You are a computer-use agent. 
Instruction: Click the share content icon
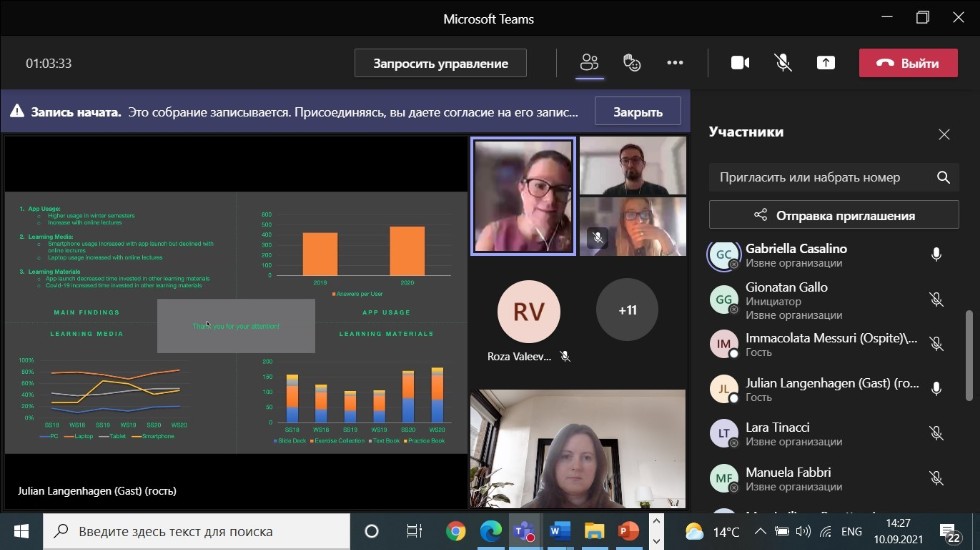point(825,63)
